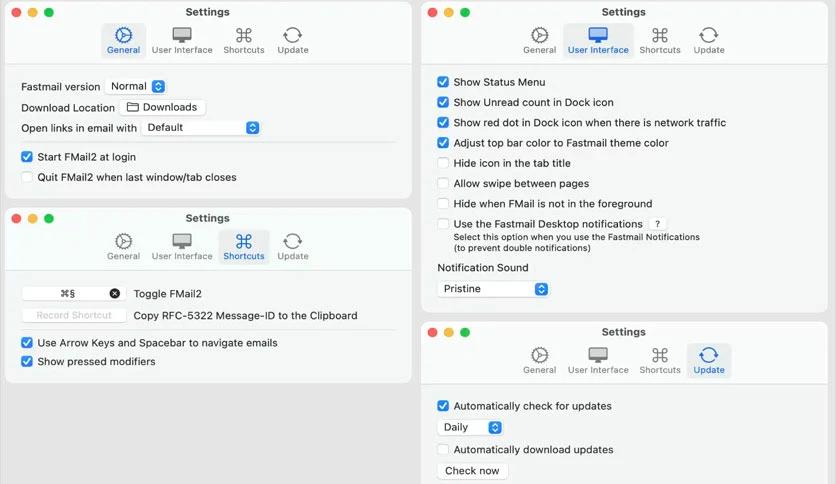
Task: Select User Interface tab in User Interface window
Action: click(598, 41)
